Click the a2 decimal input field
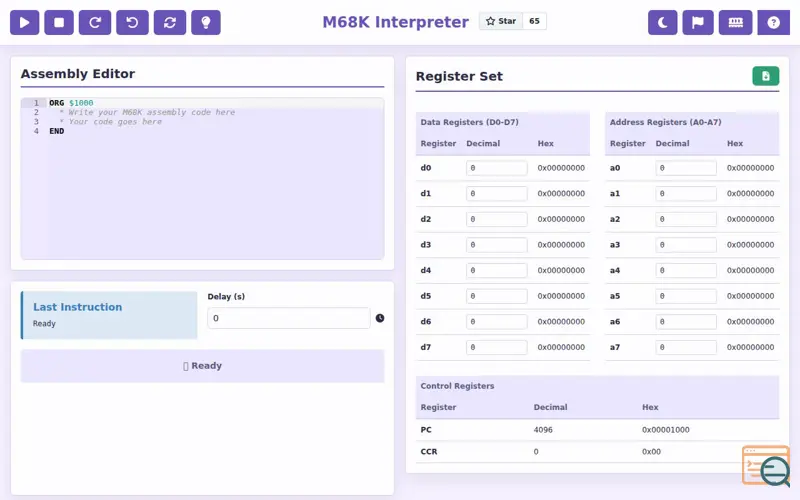800x500 pixels. 686,219
